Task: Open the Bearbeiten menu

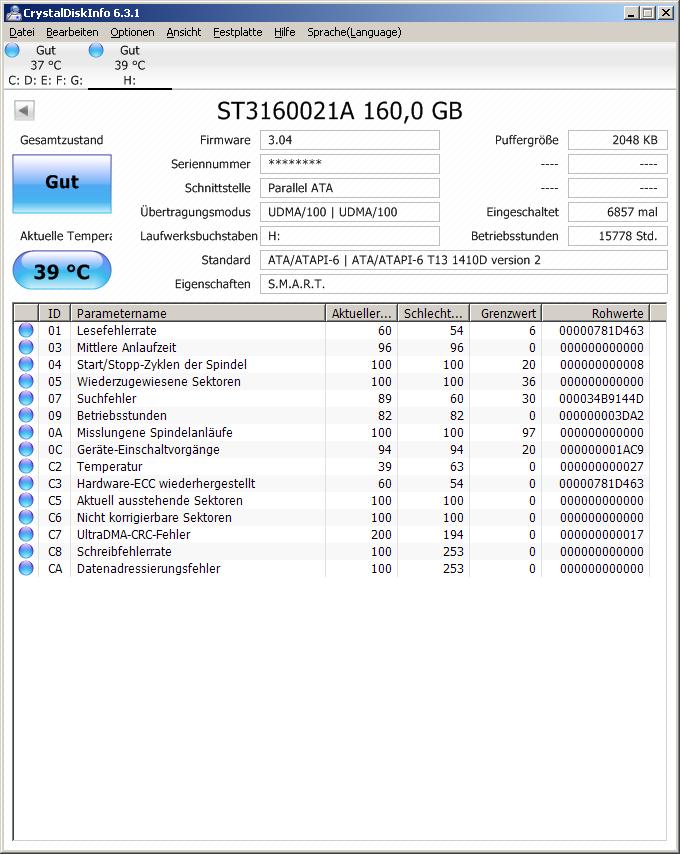Action: click(72, 32)
